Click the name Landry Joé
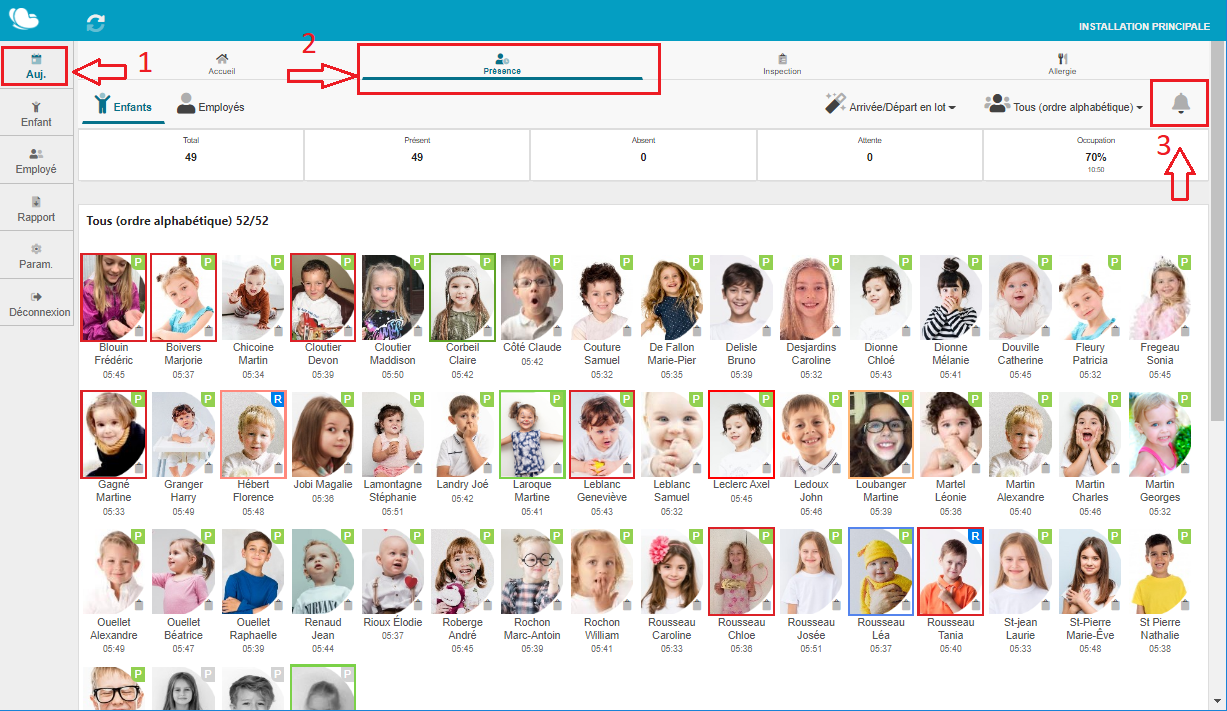 462,485
